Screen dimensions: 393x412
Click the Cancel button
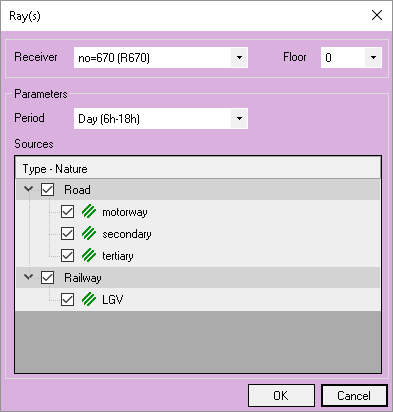(354, 396)
